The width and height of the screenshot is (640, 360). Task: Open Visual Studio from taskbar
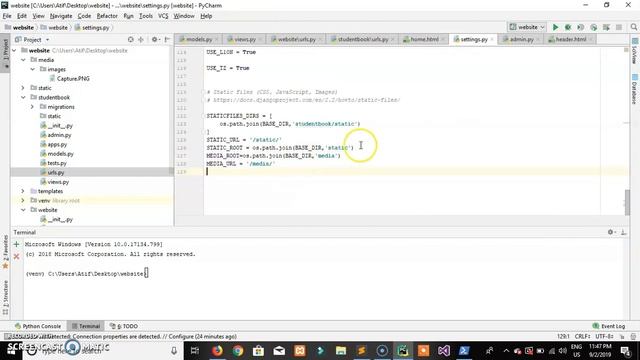444,351
